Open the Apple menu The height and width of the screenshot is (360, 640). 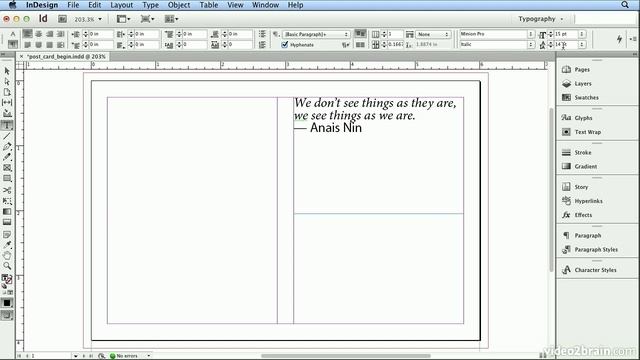[x=13, y=5]
